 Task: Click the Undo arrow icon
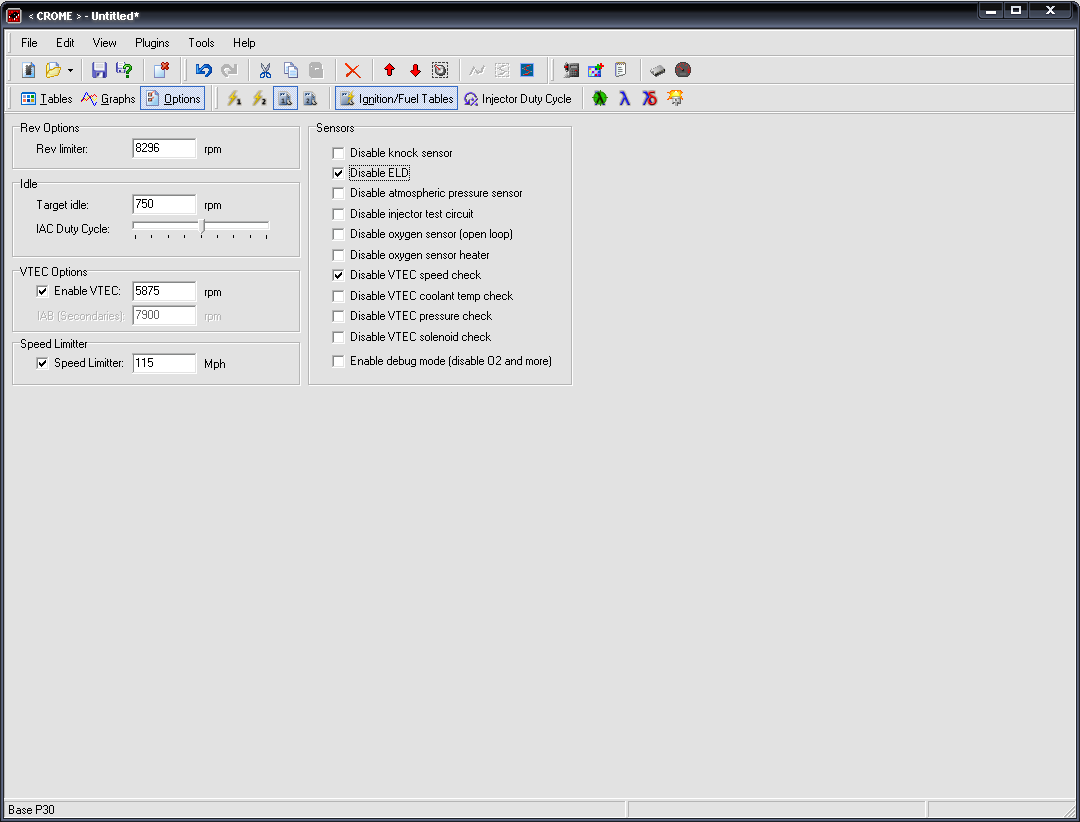click(204, 70)
